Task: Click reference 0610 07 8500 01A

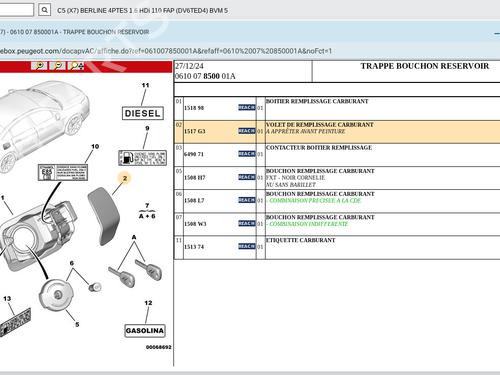Action: coord(205,76)
